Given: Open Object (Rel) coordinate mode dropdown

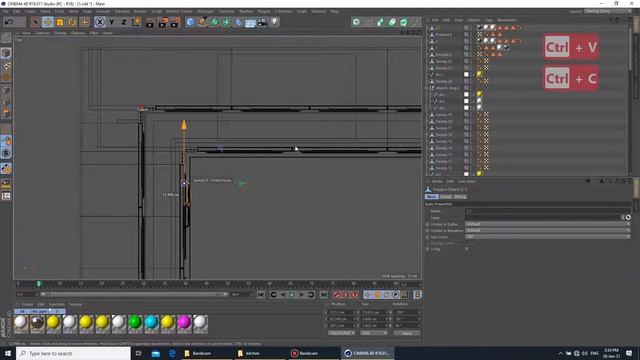Looking at the screenshot, I should [341, 333].
